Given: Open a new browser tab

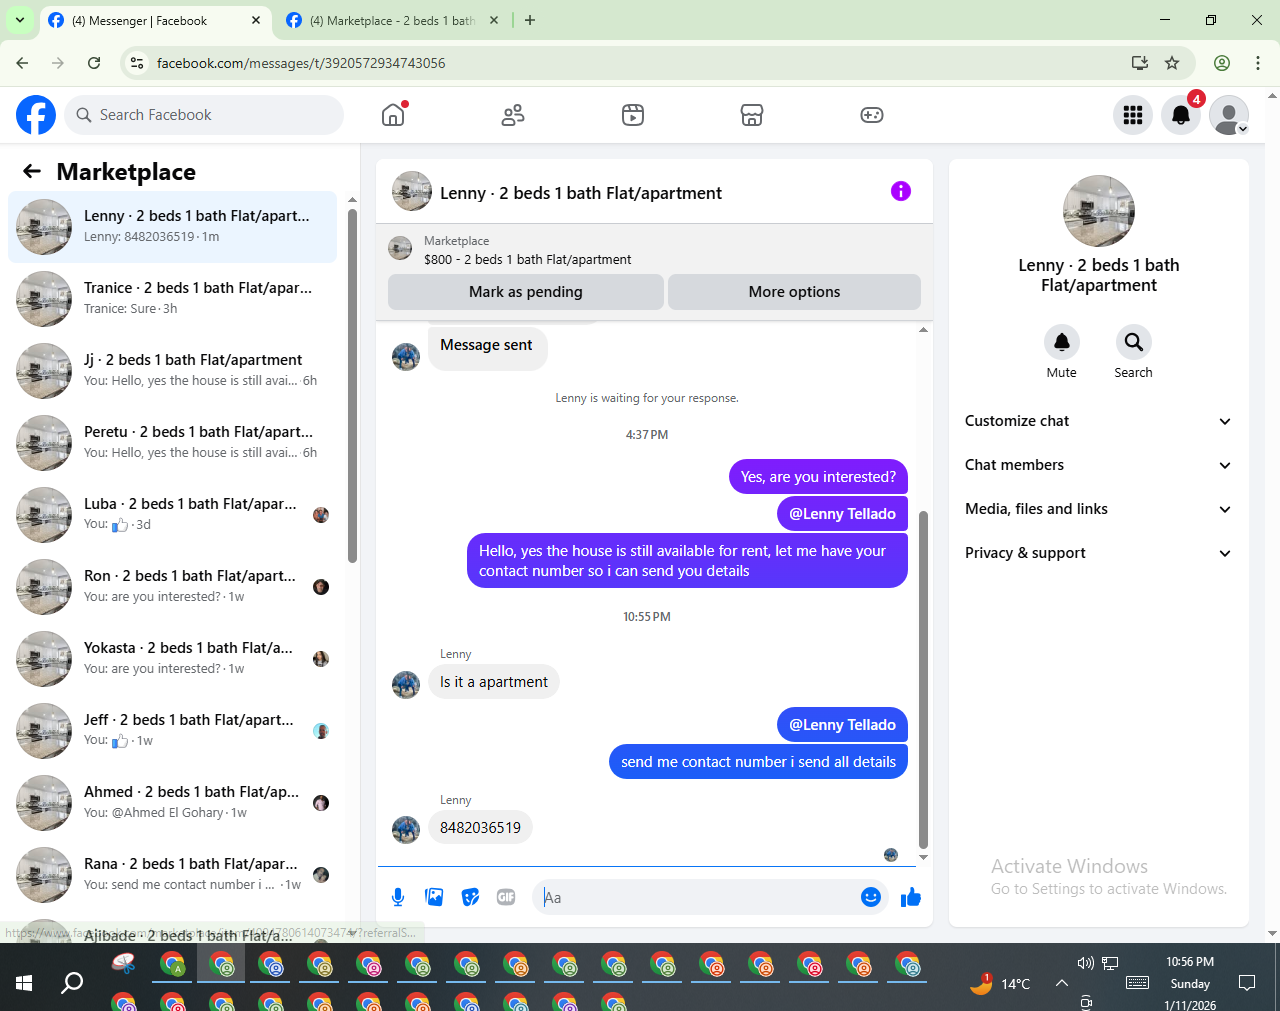Looking at the screenshot, I should click(530, 20).
